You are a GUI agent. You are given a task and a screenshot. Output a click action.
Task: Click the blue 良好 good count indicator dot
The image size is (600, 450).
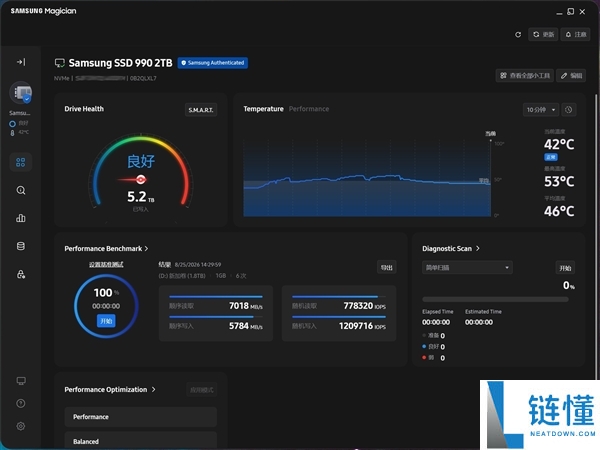point(424,347)
